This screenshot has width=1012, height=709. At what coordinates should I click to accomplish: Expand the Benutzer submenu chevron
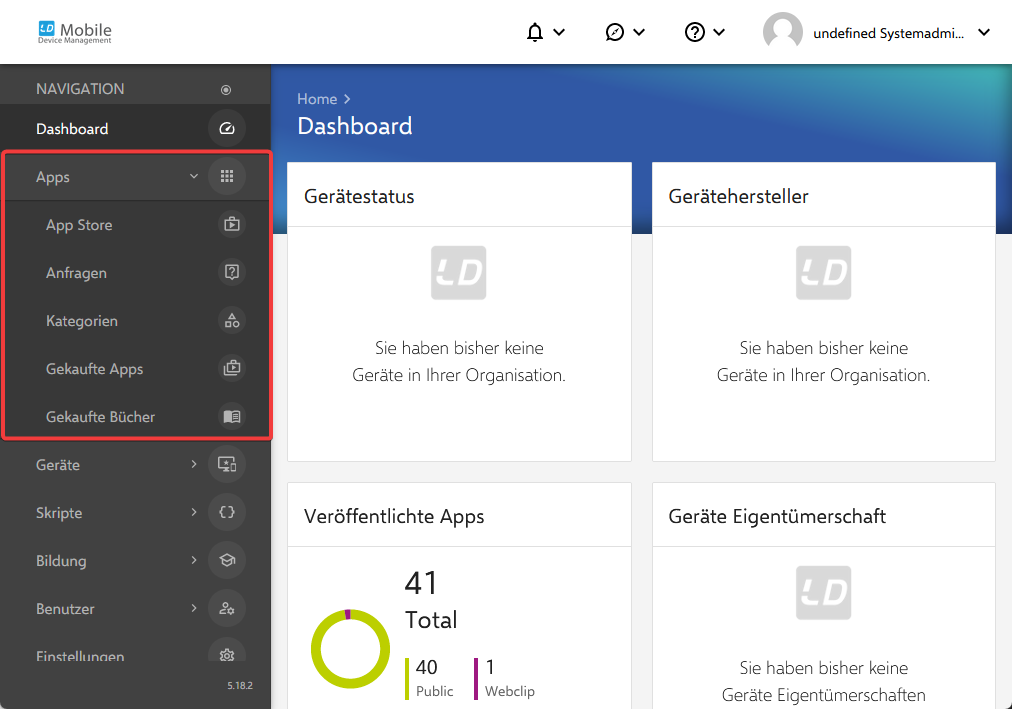click(194, 608)
